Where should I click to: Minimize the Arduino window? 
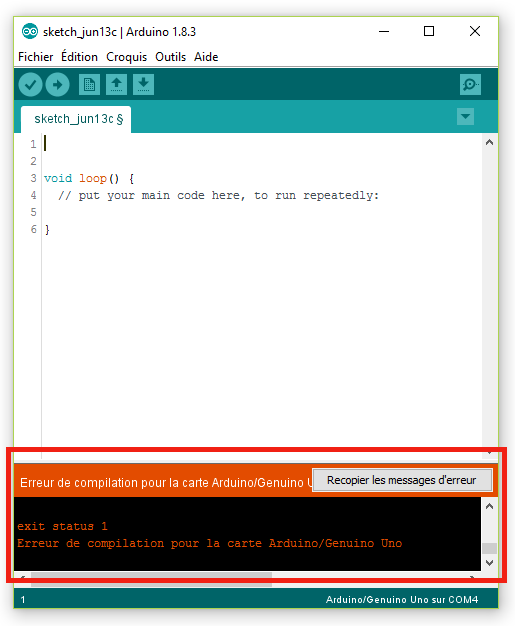click(x=384, y=31)
